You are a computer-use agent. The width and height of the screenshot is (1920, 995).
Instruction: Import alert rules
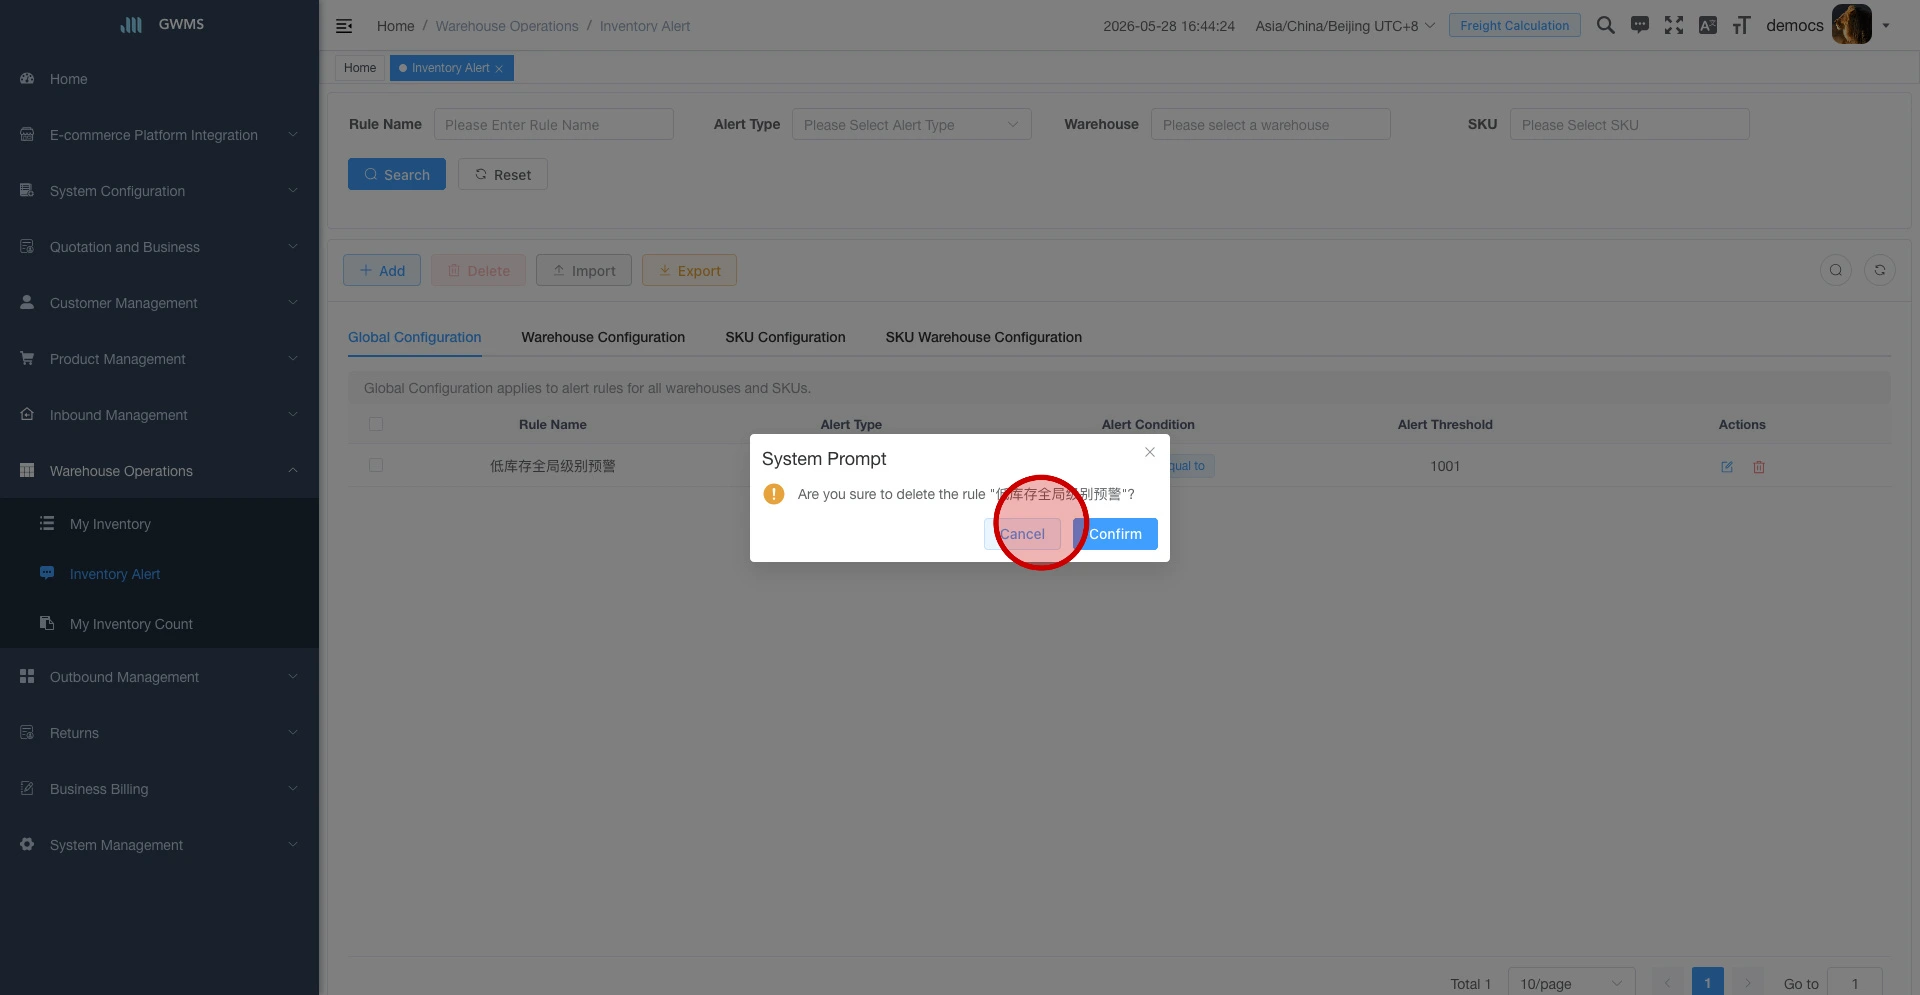coord(584,270)
